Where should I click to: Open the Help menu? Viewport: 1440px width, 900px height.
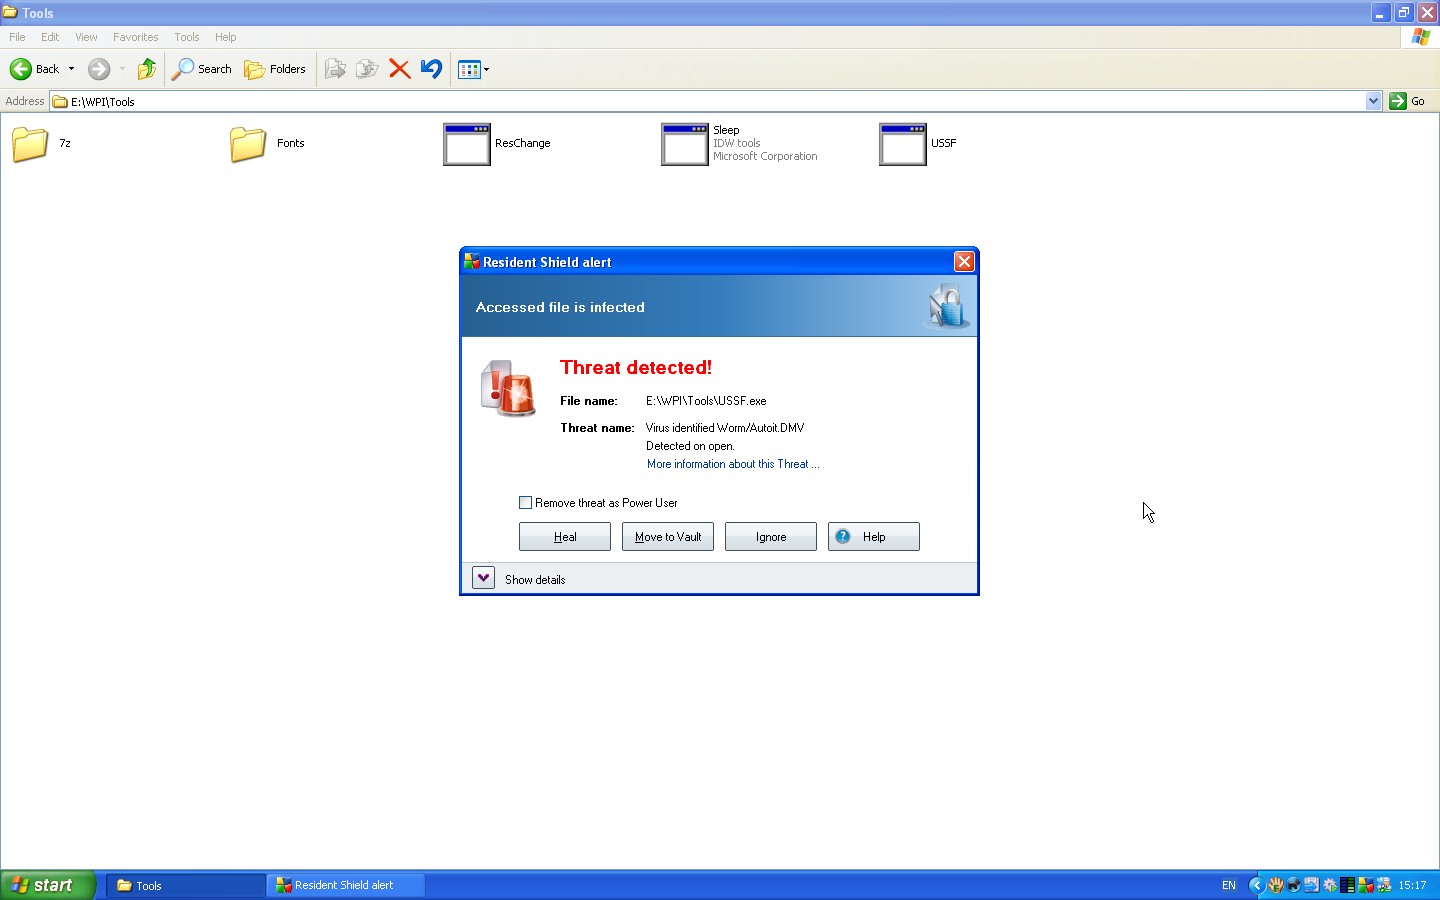[x=226, y=37]
